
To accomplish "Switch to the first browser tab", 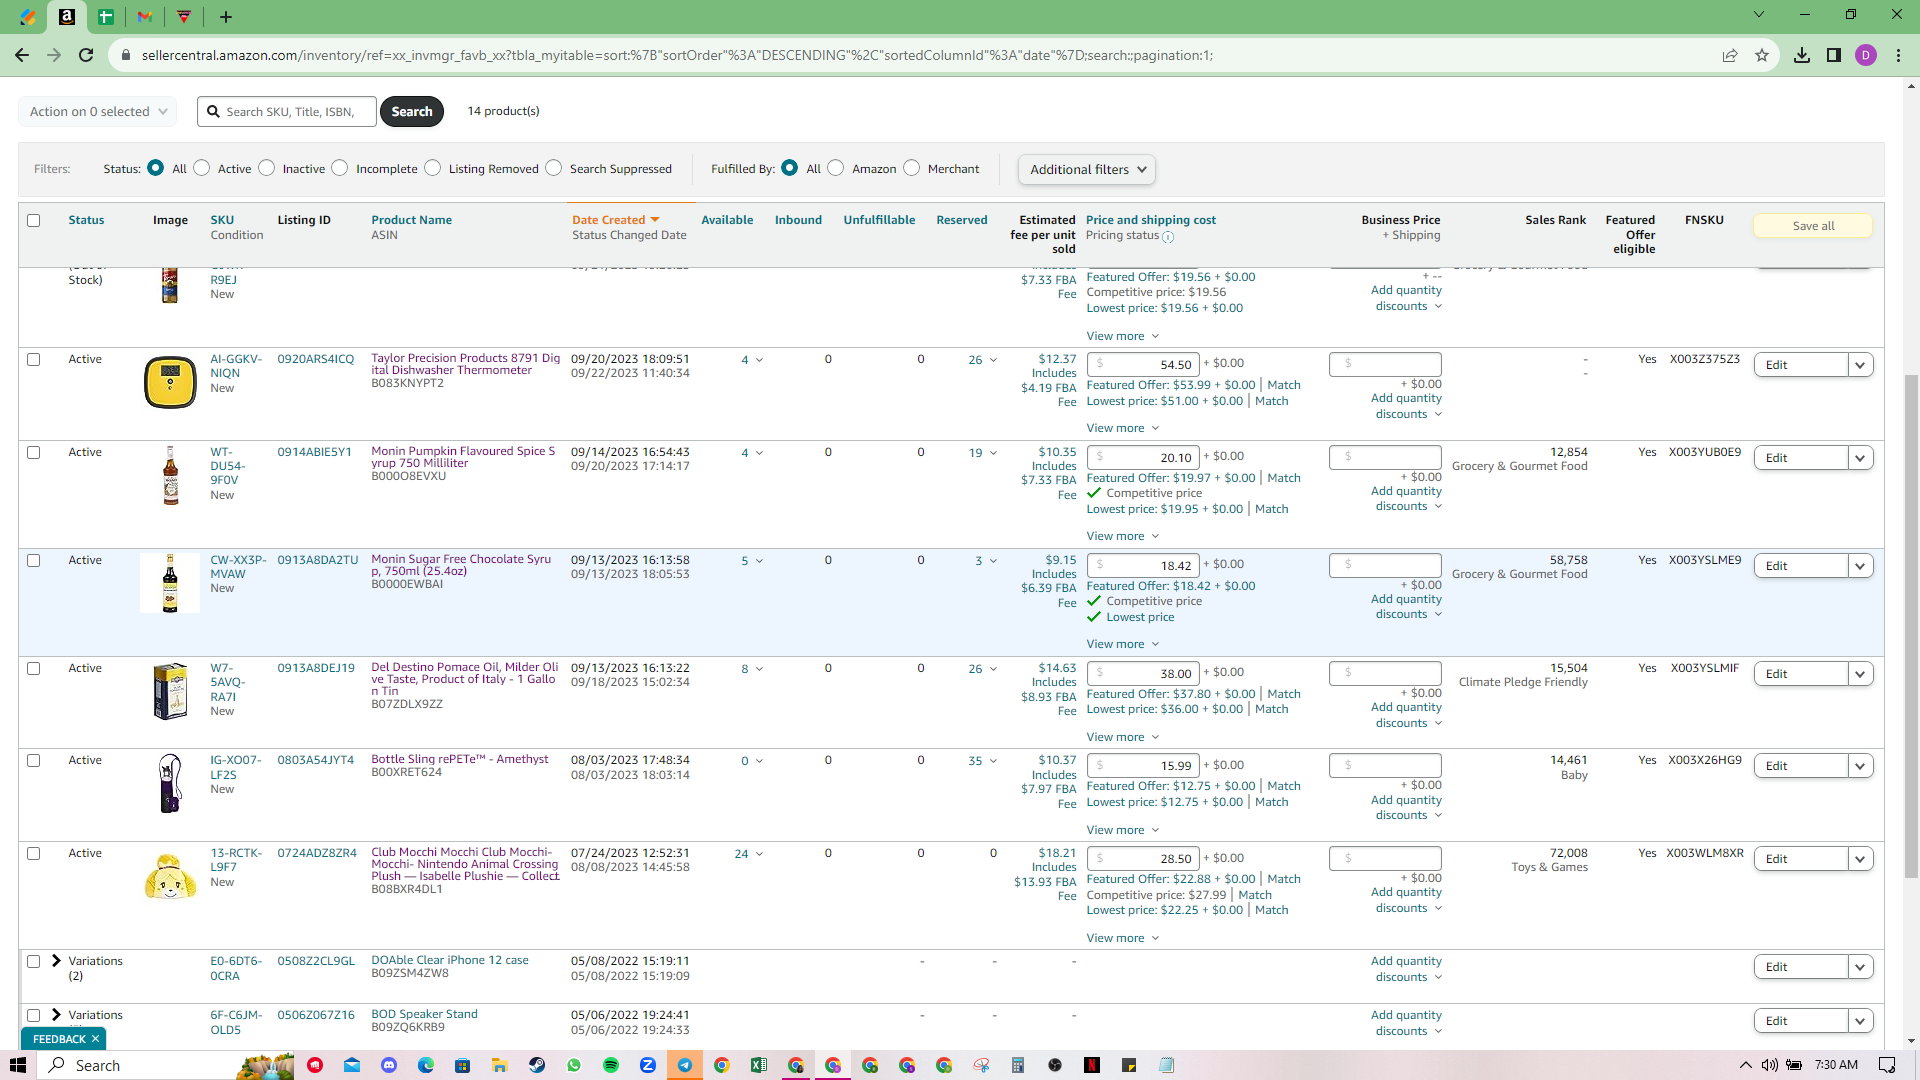I will (x=27, y=17).
